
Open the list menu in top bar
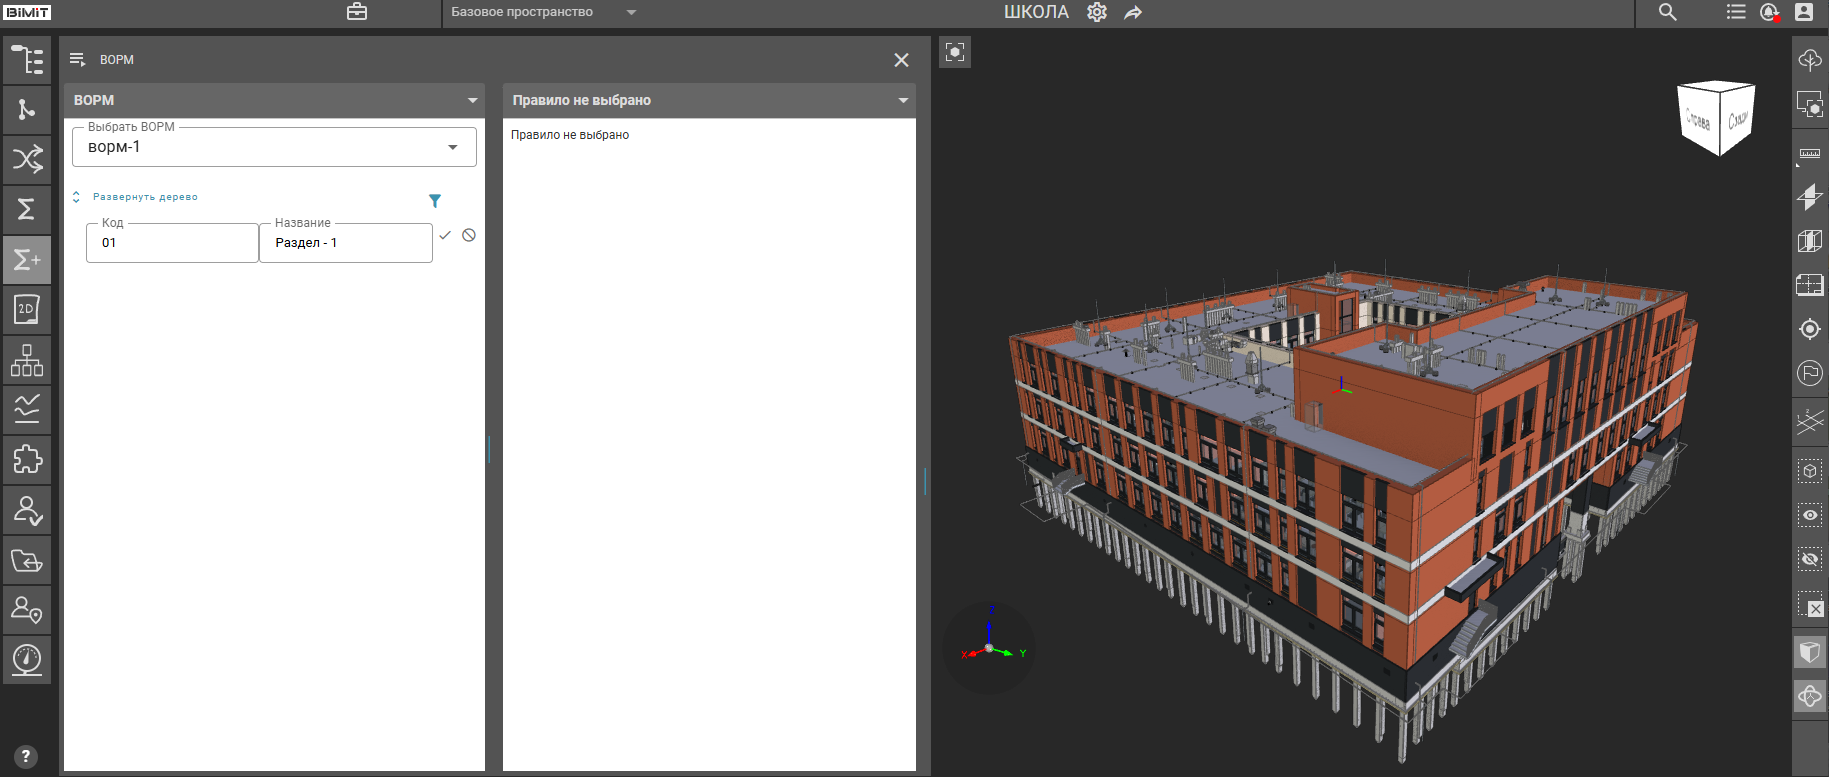click(1736, 12)
